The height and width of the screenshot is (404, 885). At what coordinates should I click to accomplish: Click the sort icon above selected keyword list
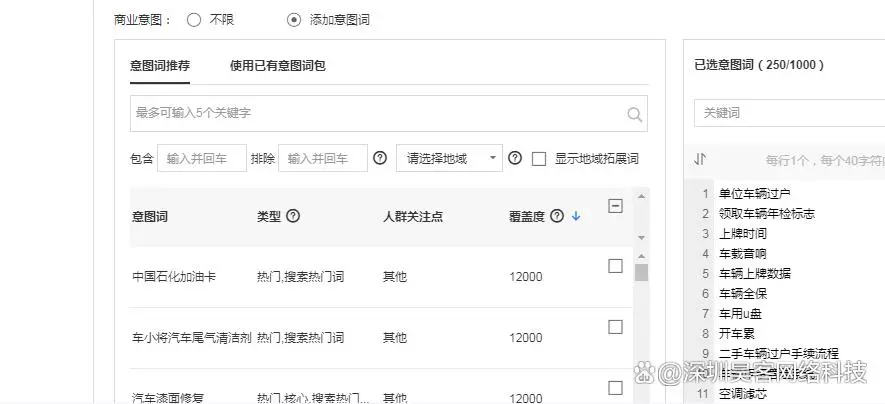[x=700, y=159]
